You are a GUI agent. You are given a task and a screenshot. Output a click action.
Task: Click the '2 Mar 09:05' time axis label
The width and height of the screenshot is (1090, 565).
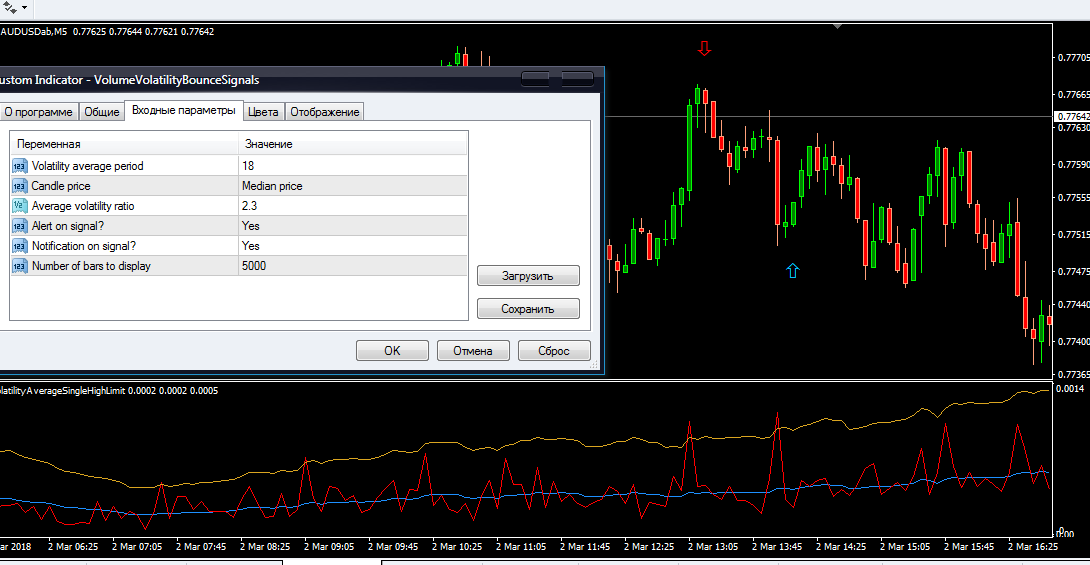329,547
